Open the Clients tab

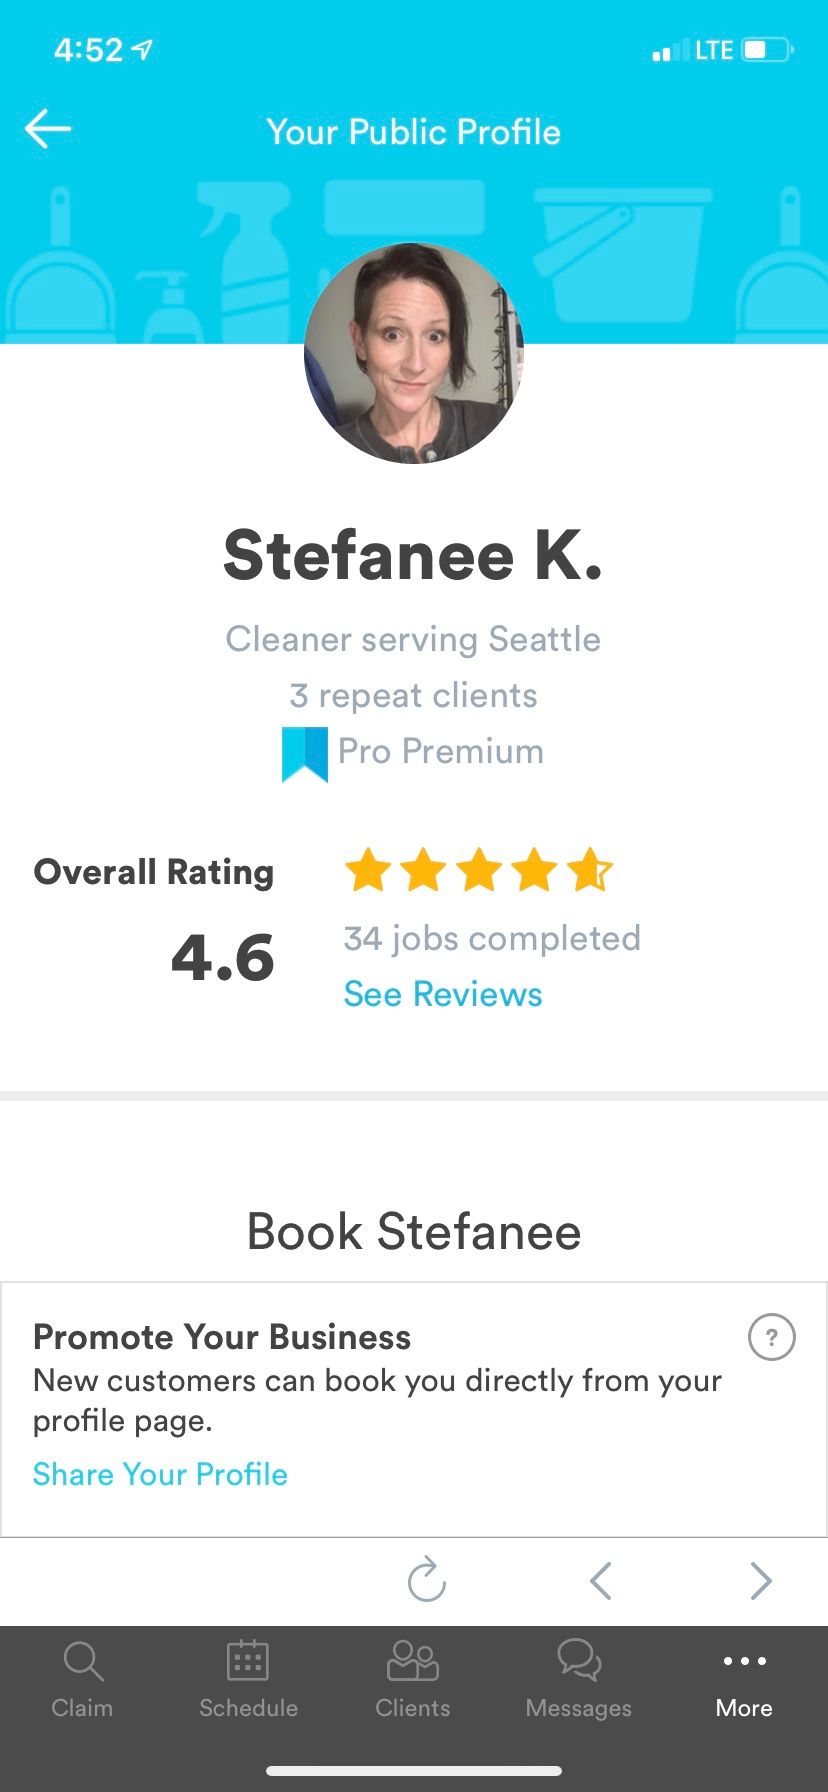412,1680
